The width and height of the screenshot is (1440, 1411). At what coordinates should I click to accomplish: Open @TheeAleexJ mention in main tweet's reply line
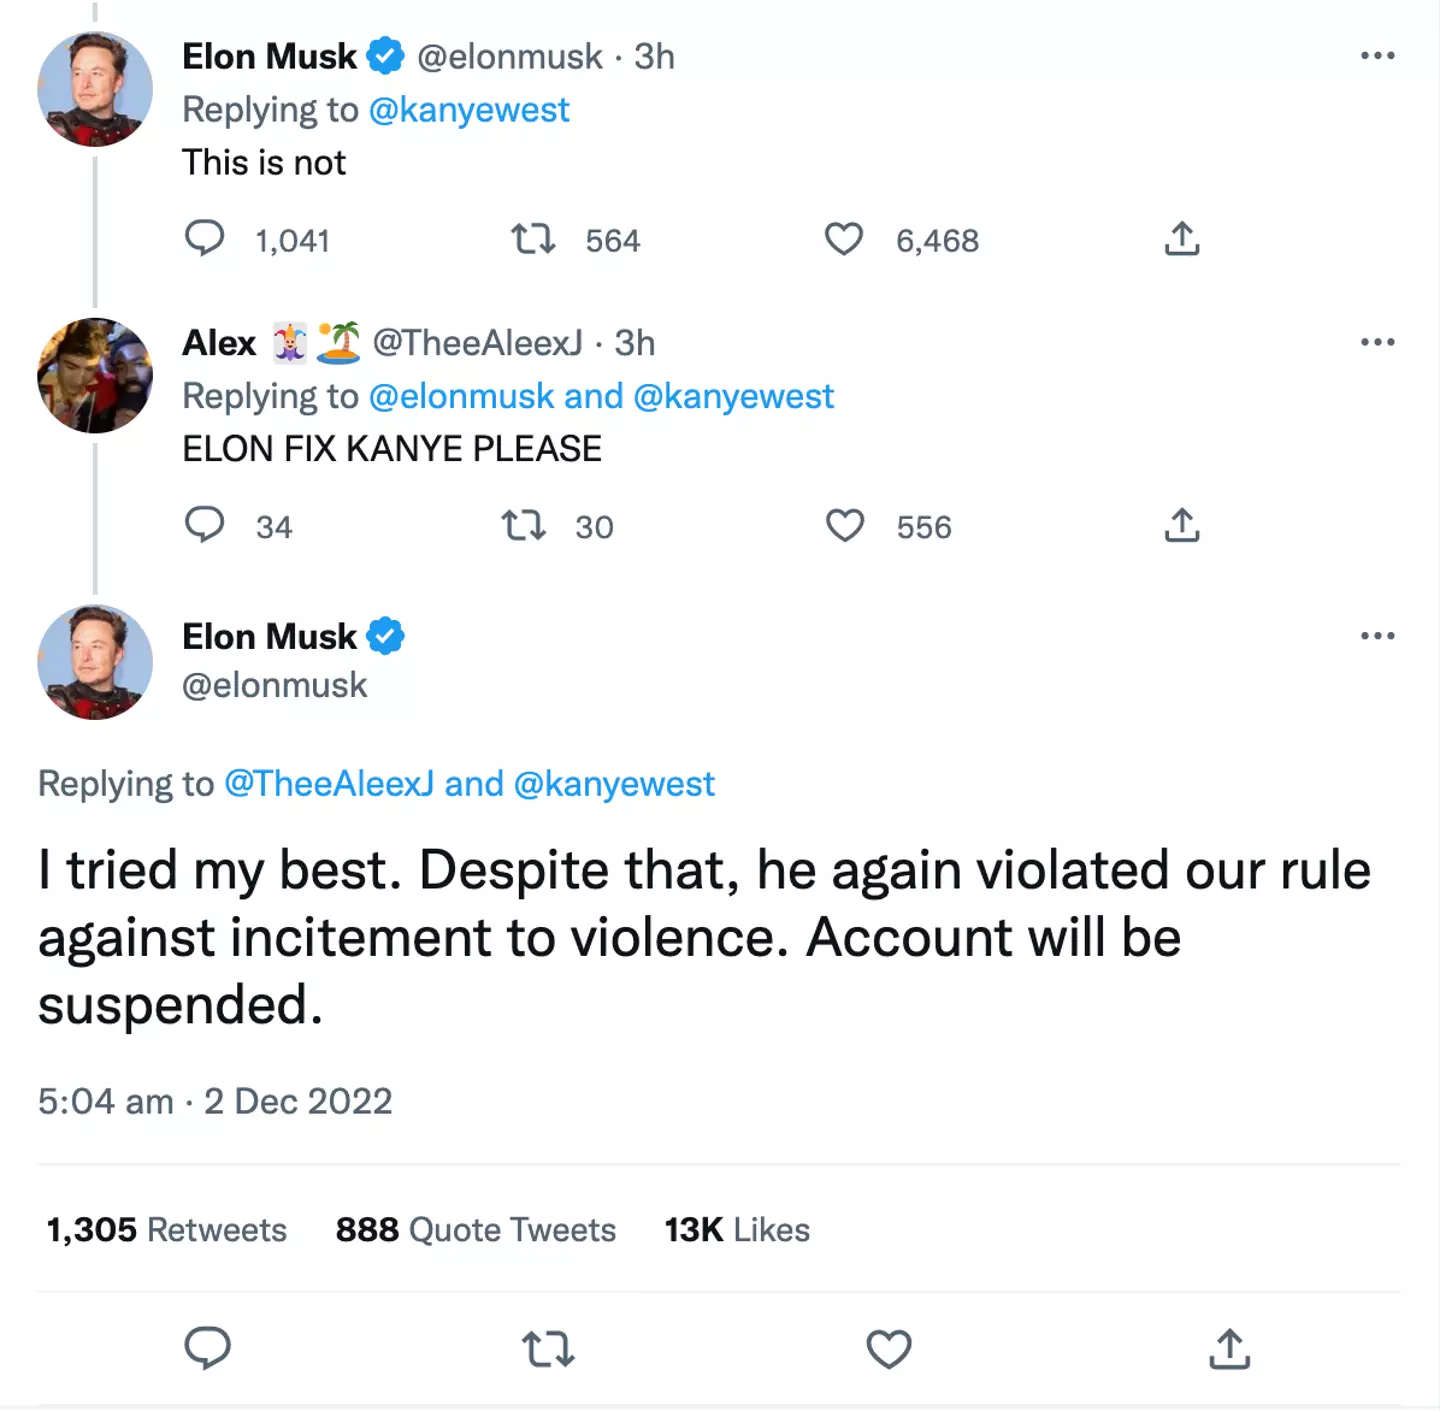(x=329, y=784)
